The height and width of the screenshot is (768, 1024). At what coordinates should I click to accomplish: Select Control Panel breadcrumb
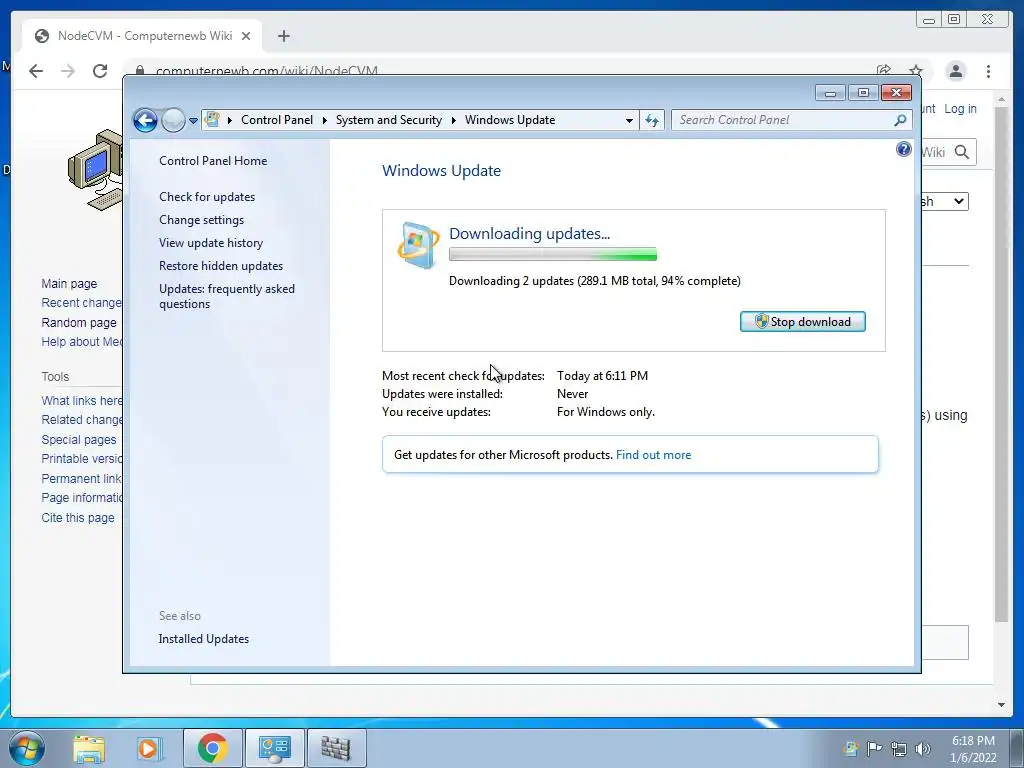click(x=277, y=120)
